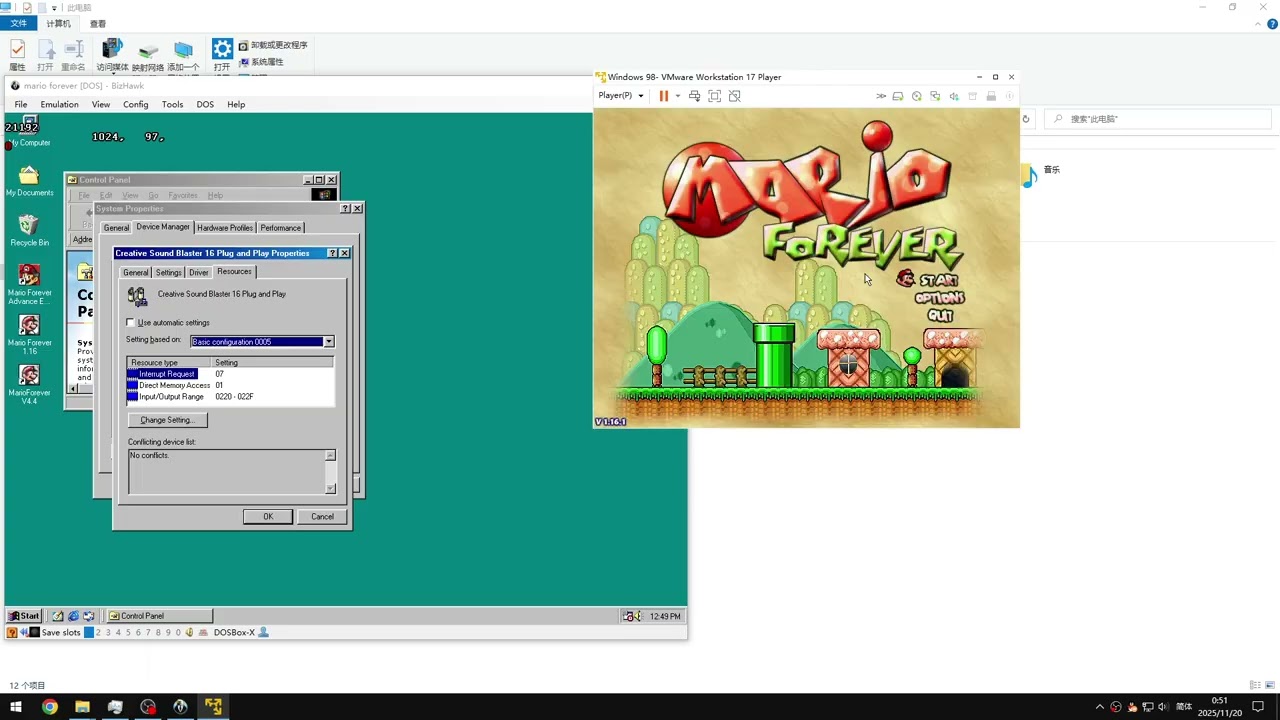Click the Explorer search box
This screenshot has height=720, width=1280.
1158,119
